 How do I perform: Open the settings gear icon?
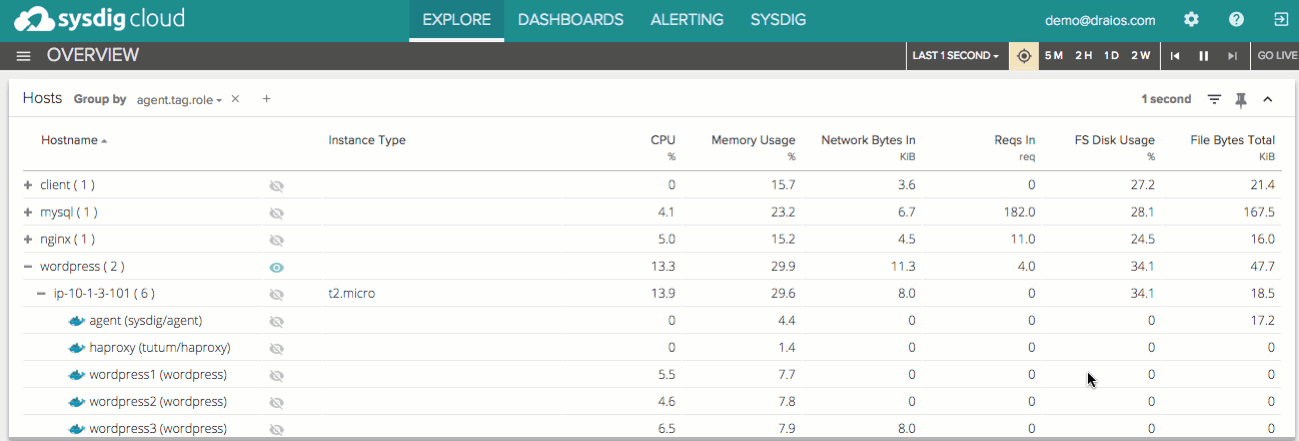1191,19
